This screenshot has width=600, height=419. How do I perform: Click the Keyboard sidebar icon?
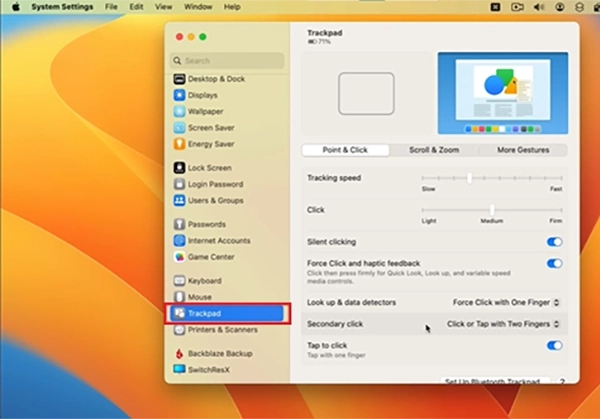coord(179,280)
